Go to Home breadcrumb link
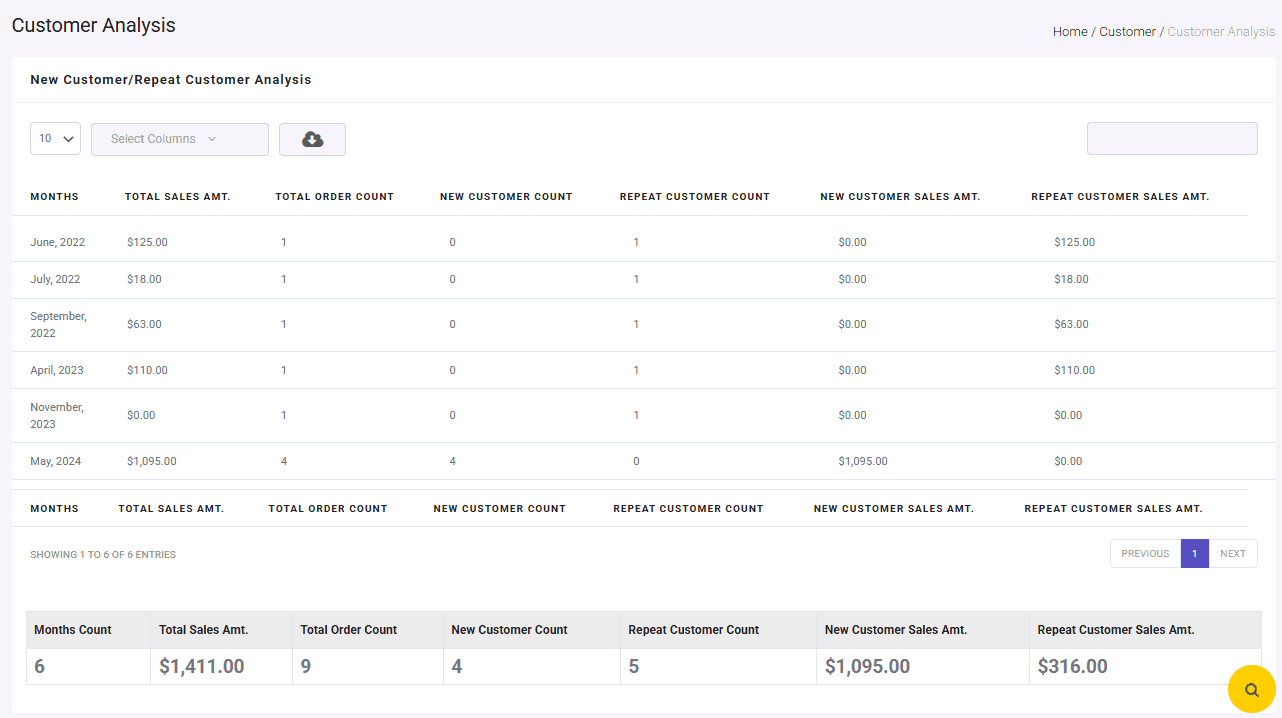1282x718 pixels. [x=1069, y=32]
